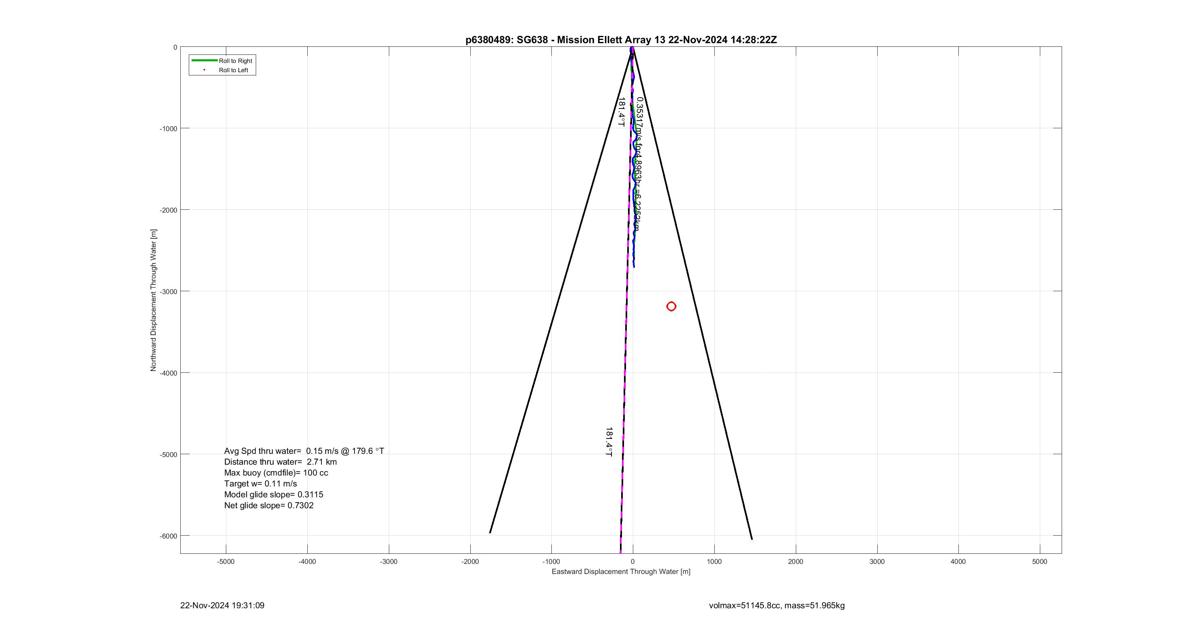
Task: Click the y-axis tick label -6000
Action: pos(168,536)
